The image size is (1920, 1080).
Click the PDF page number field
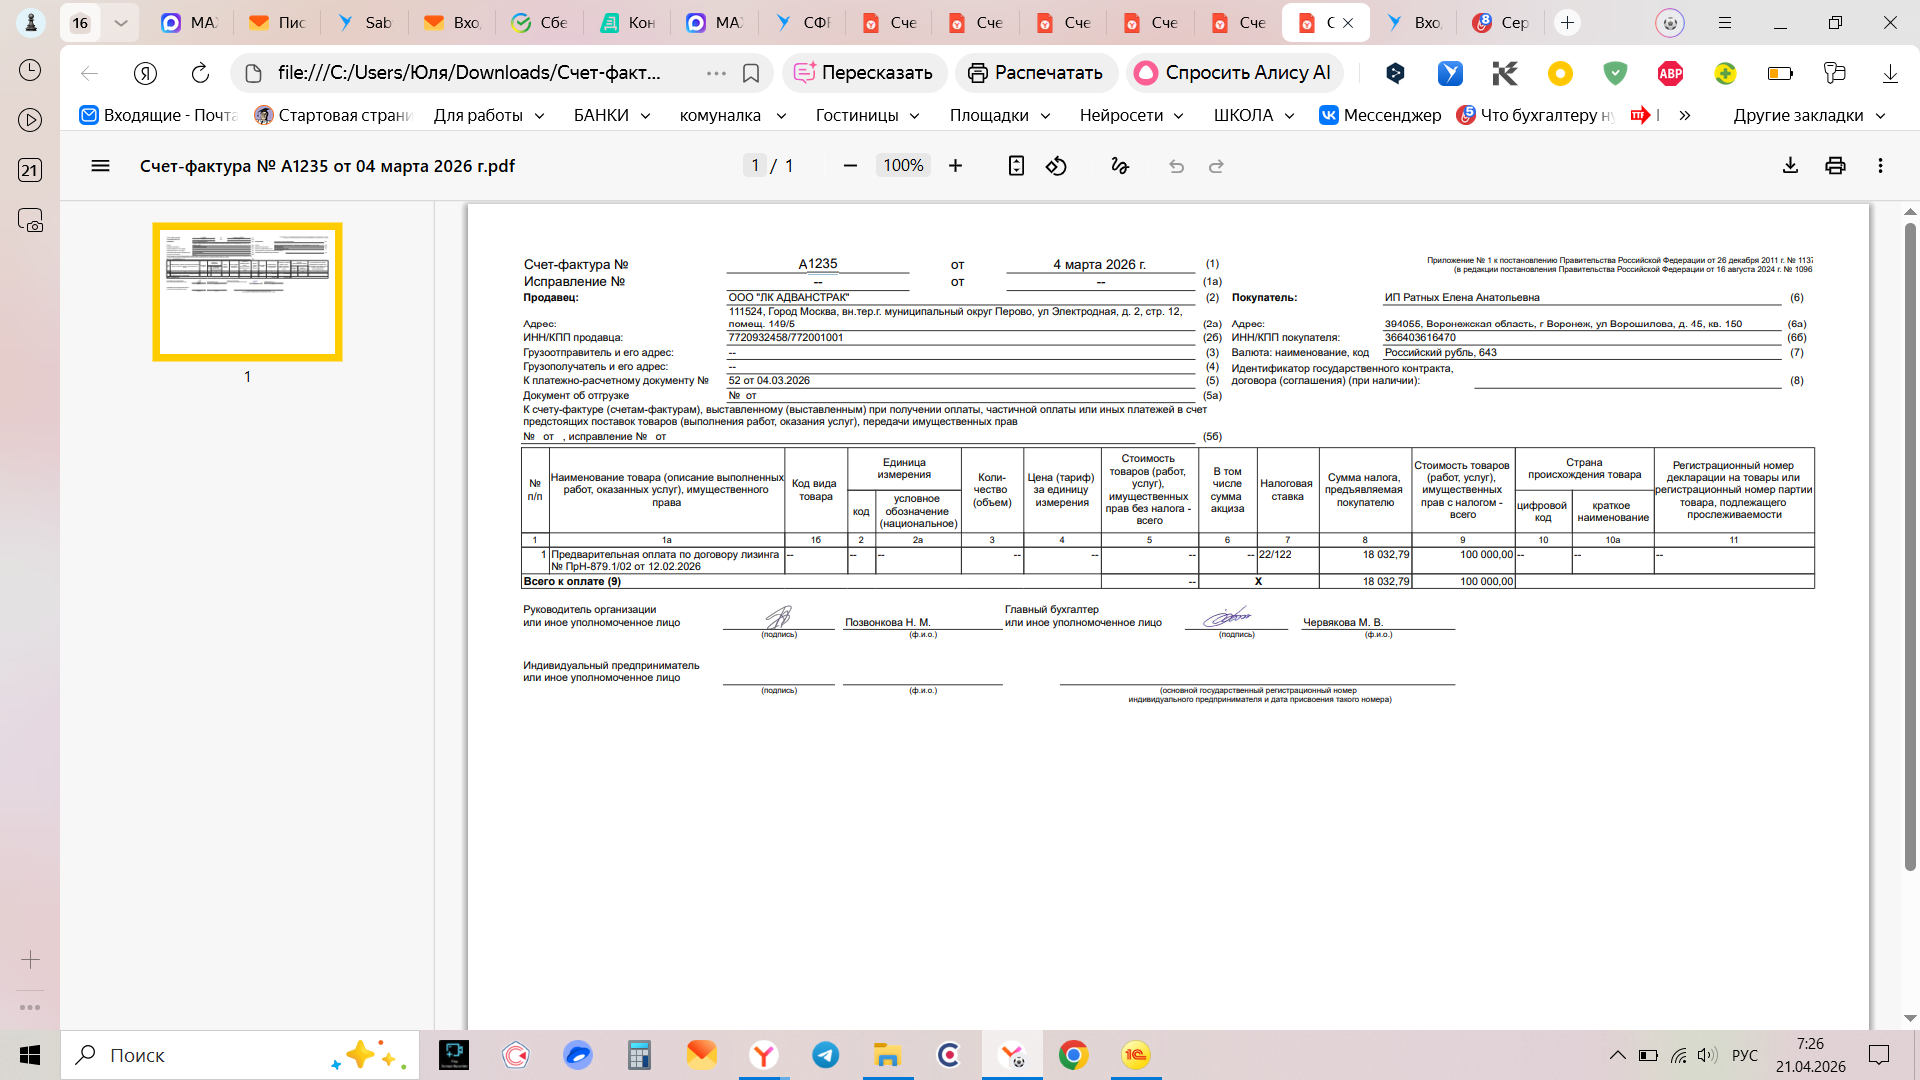point(755,166)
